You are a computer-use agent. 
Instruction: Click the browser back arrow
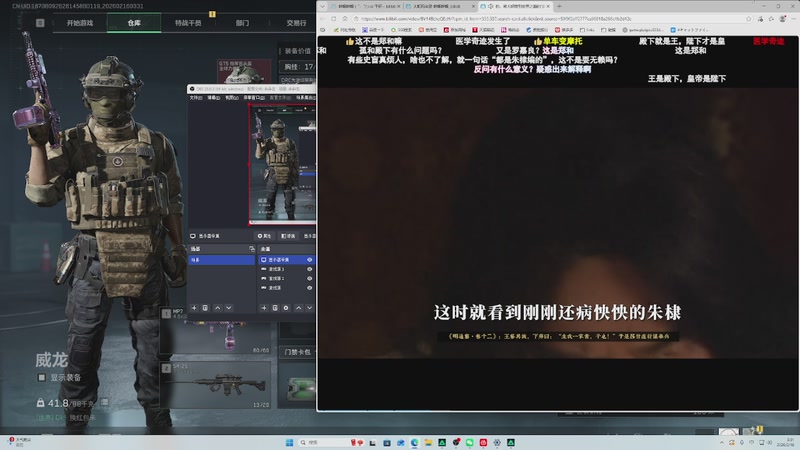click(322, 19)
